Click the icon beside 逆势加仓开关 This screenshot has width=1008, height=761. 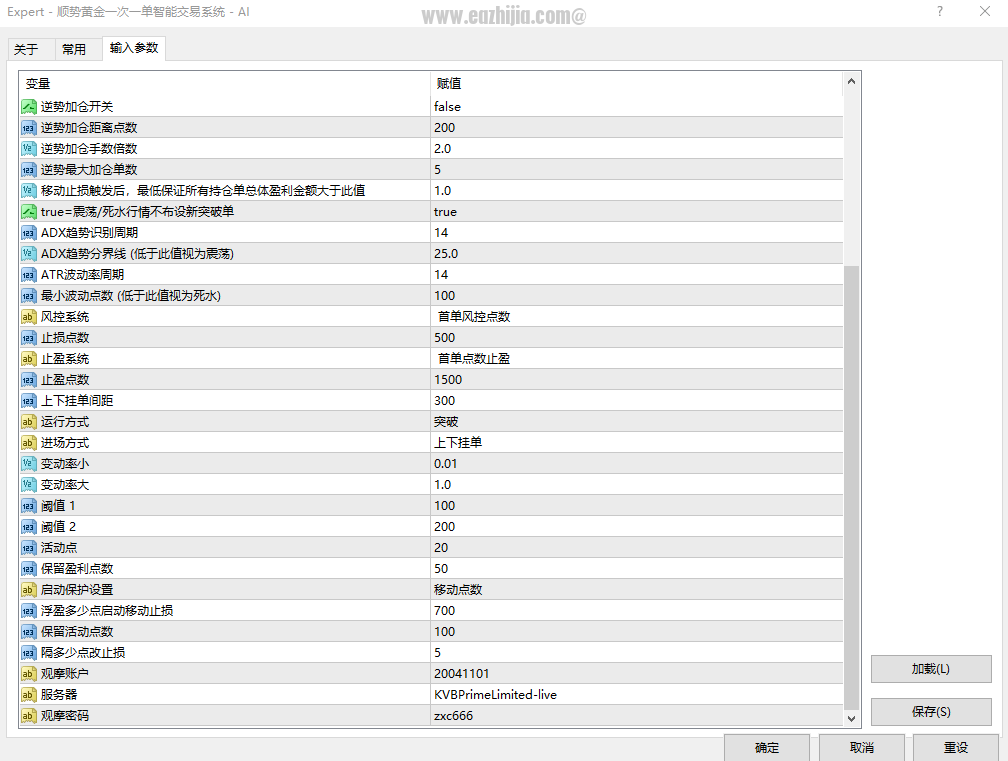28,107
